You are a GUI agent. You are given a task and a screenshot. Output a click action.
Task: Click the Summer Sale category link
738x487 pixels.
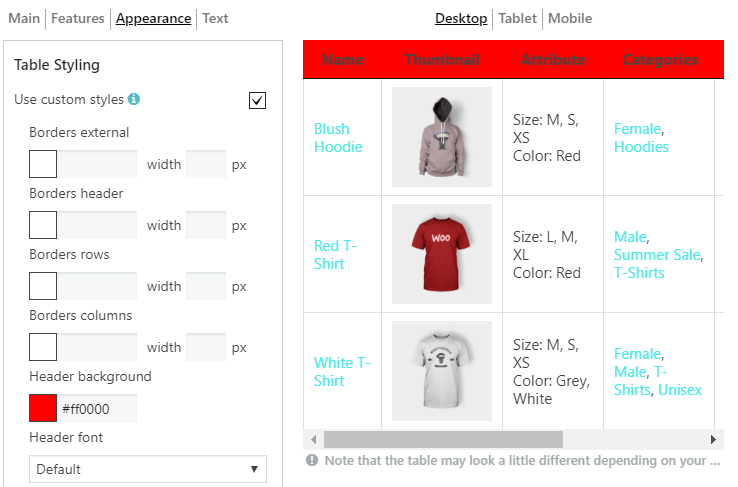(658, 255)
